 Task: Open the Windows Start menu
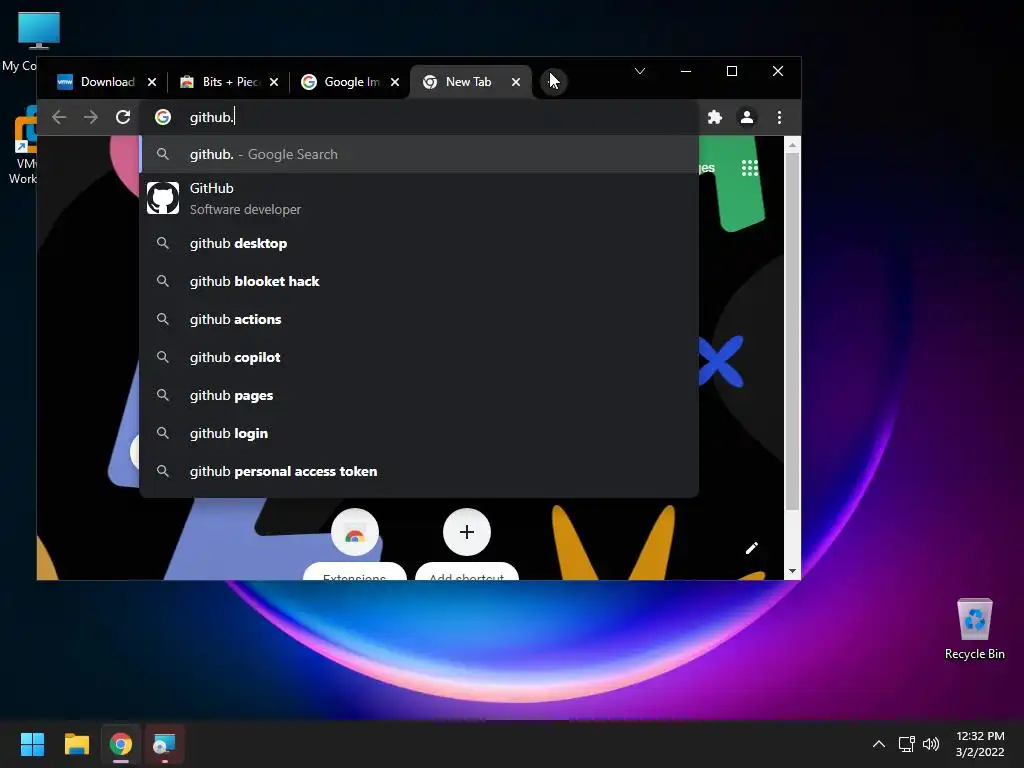tap(32, 744)
